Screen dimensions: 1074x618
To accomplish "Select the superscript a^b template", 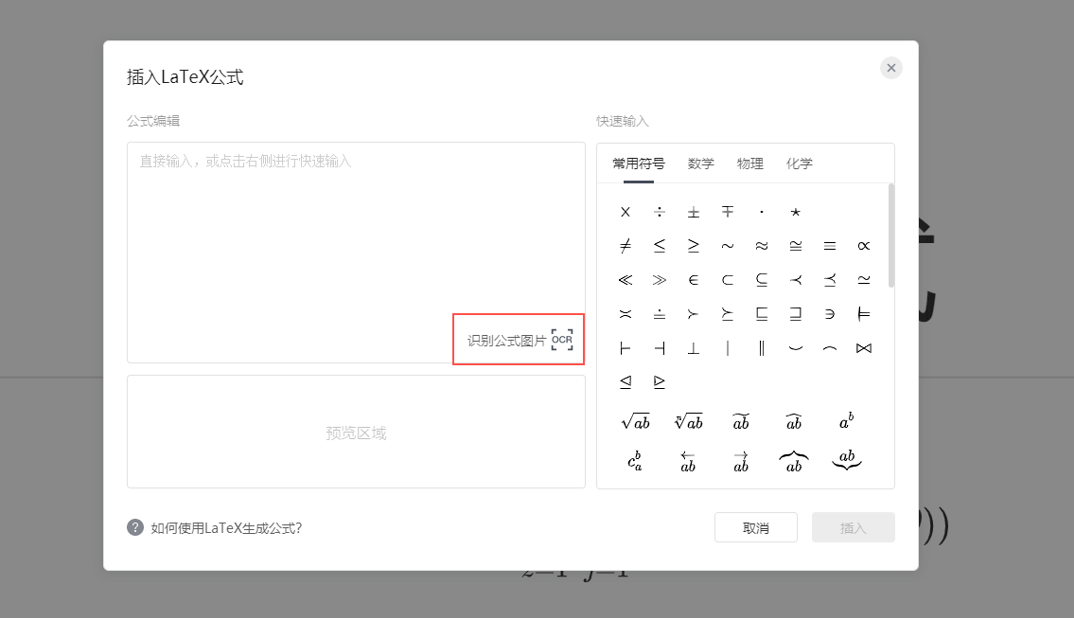I will coord(846,420).
